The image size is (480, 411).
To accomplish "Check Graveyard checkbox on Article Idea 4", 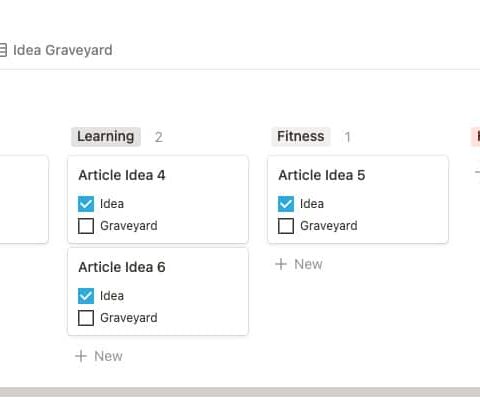I will [x=86, y=226].
